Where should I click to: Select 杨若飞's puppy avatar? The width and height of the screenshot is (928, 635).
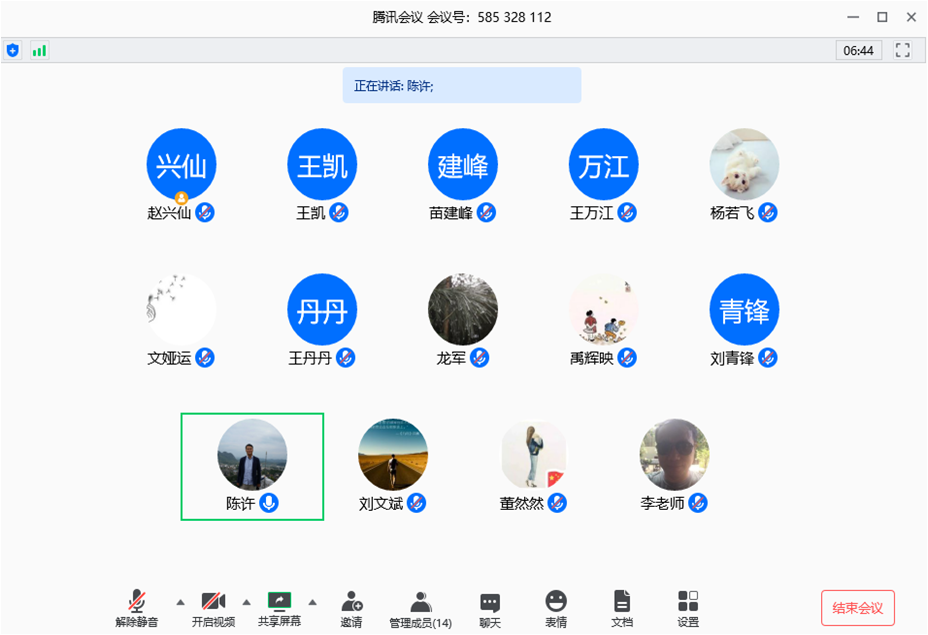[745, 165]
